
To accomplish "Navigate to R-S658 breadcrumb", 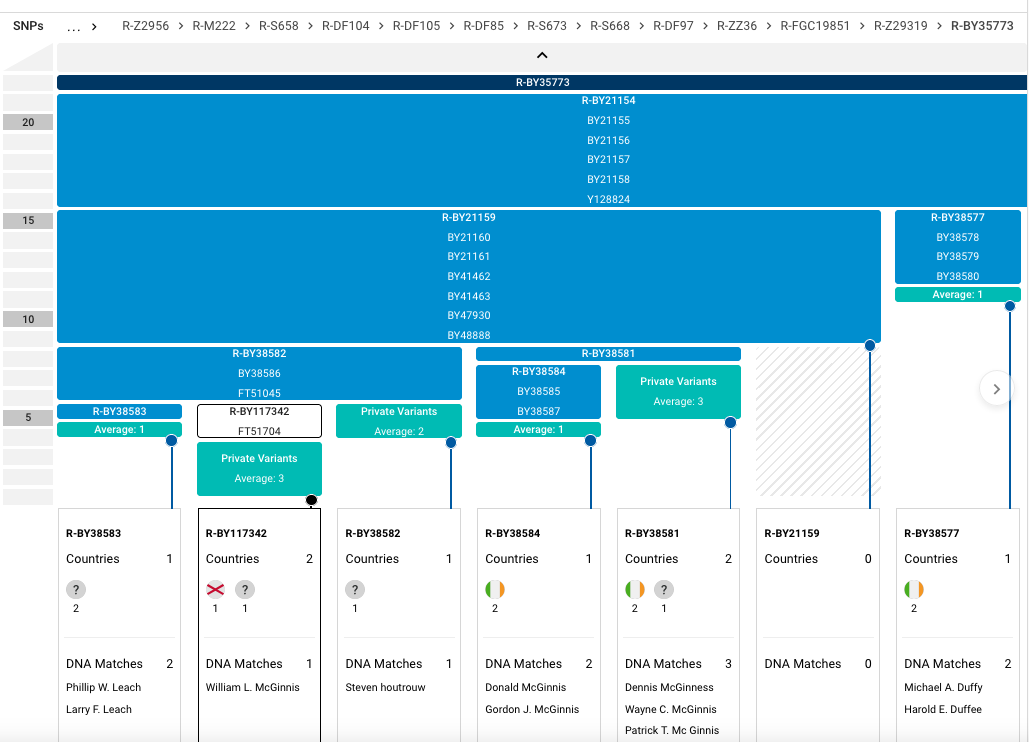I will tap(278, 26).
